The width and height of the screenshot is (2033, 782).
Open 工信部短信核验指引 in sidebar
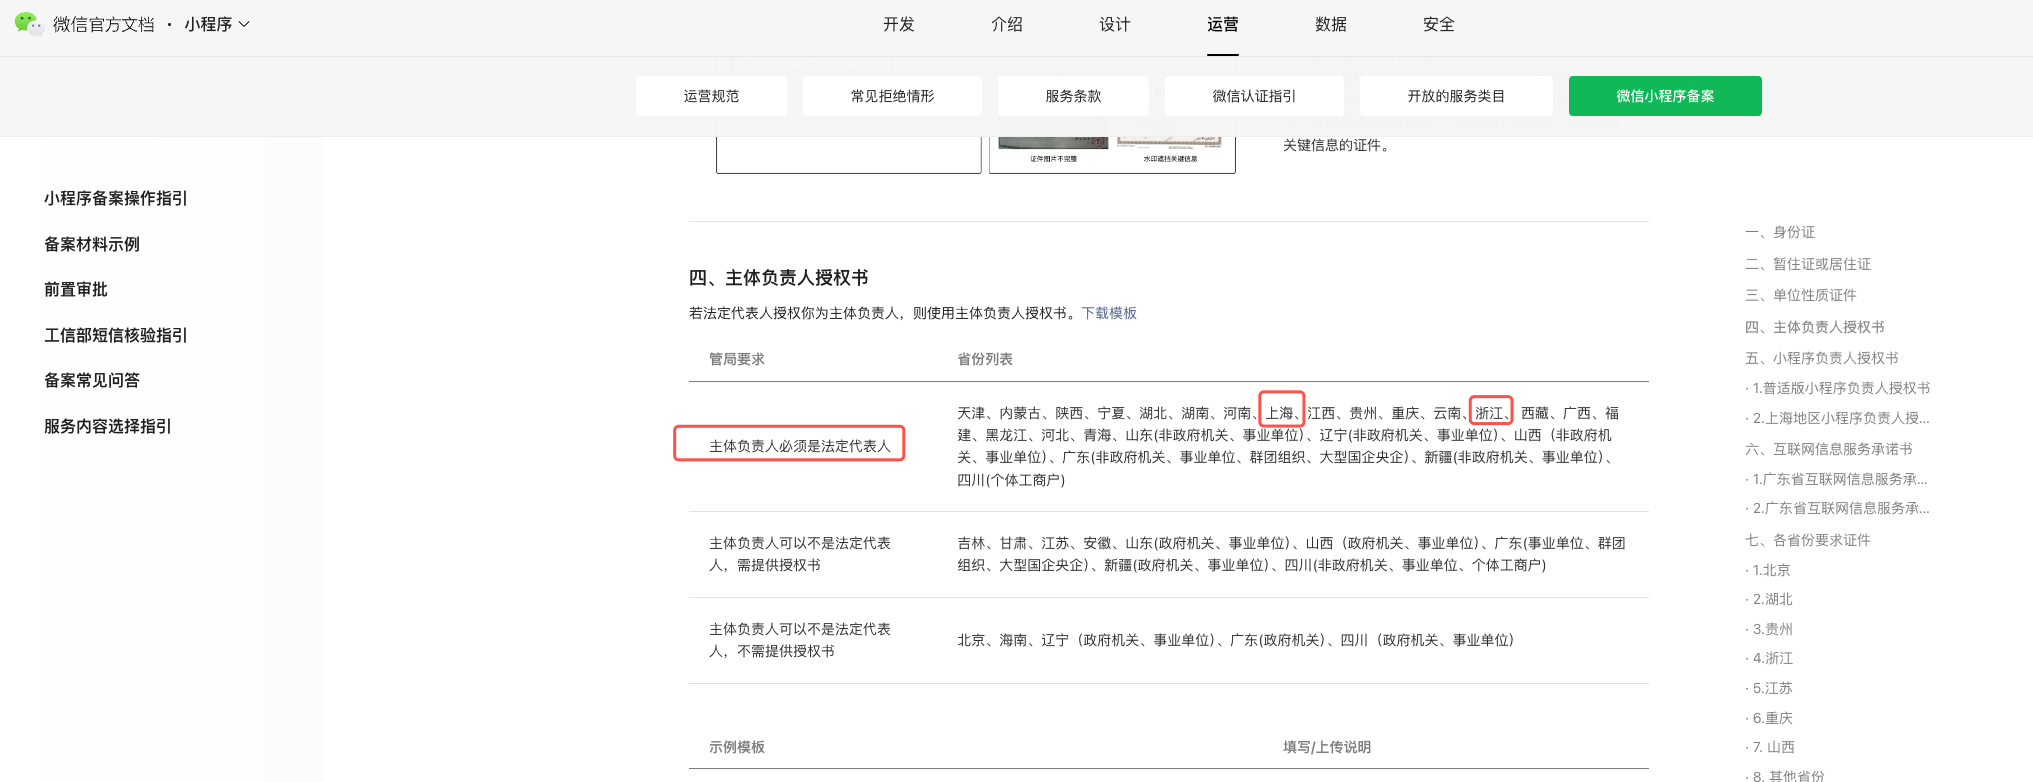coord(116,335)
